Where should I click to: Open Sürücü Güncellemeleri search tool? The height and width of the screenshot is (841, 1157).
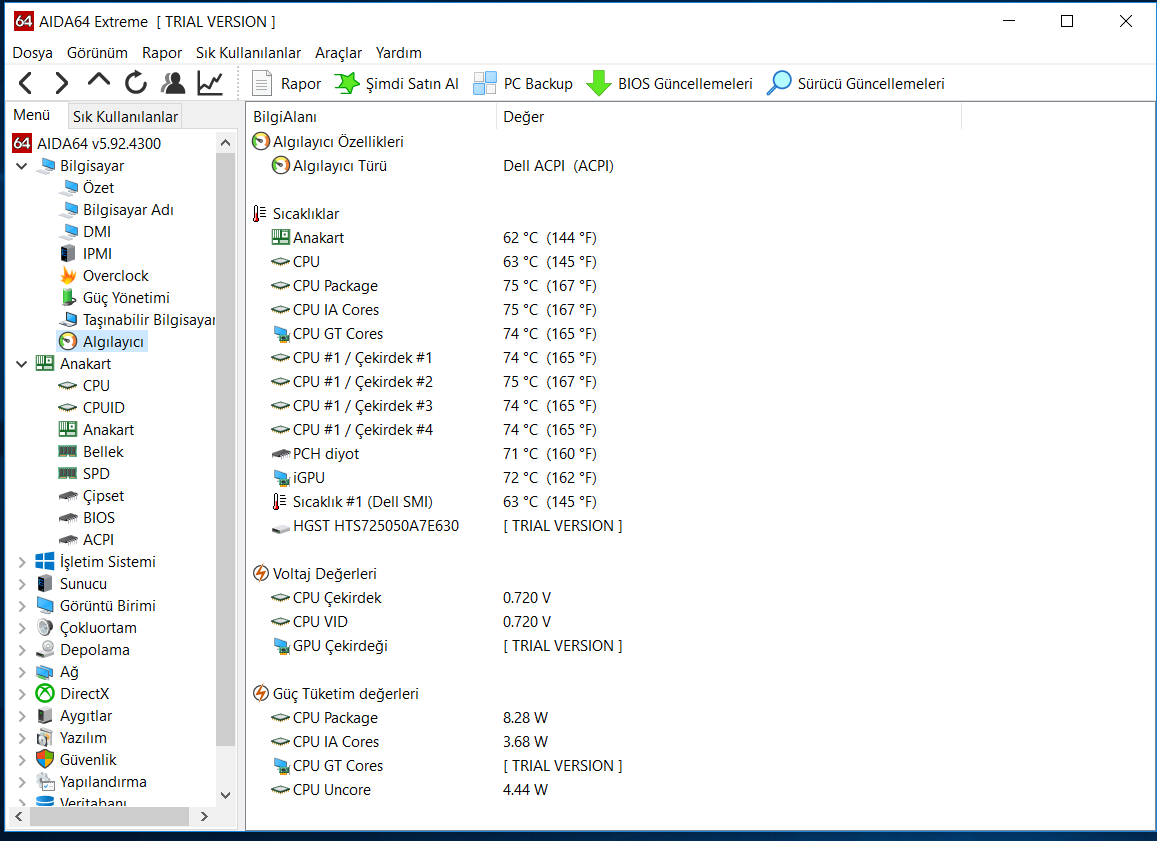click(x=855, y=84)
